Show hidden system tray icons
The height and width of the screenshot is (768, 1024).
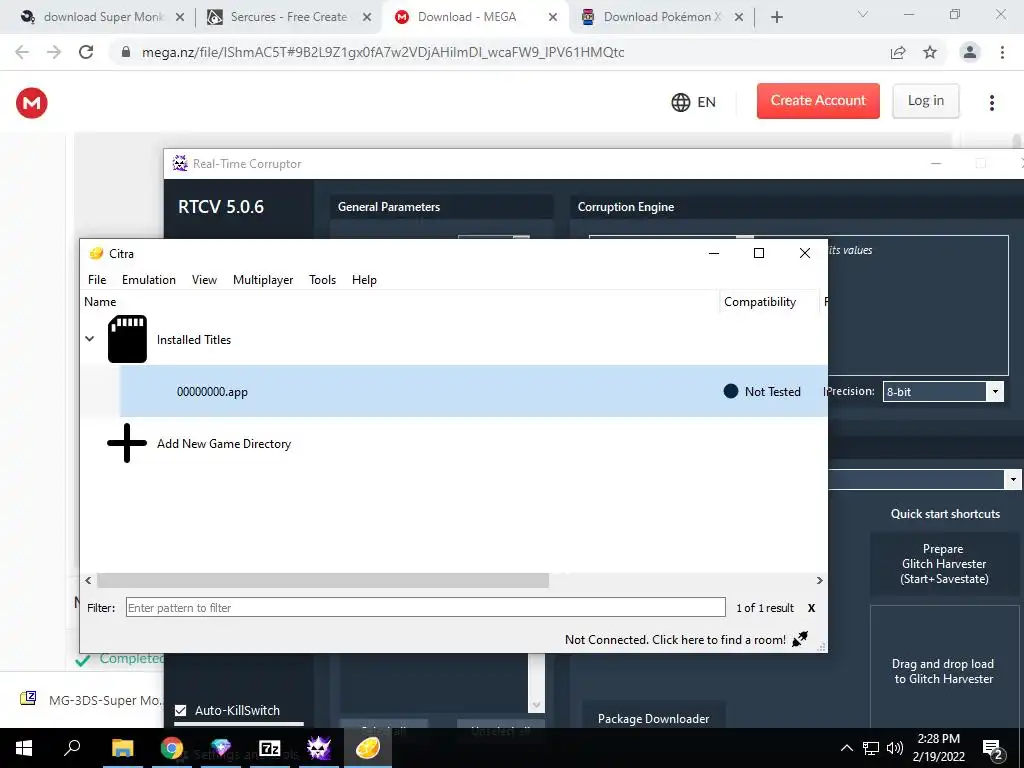pos(846,748)
